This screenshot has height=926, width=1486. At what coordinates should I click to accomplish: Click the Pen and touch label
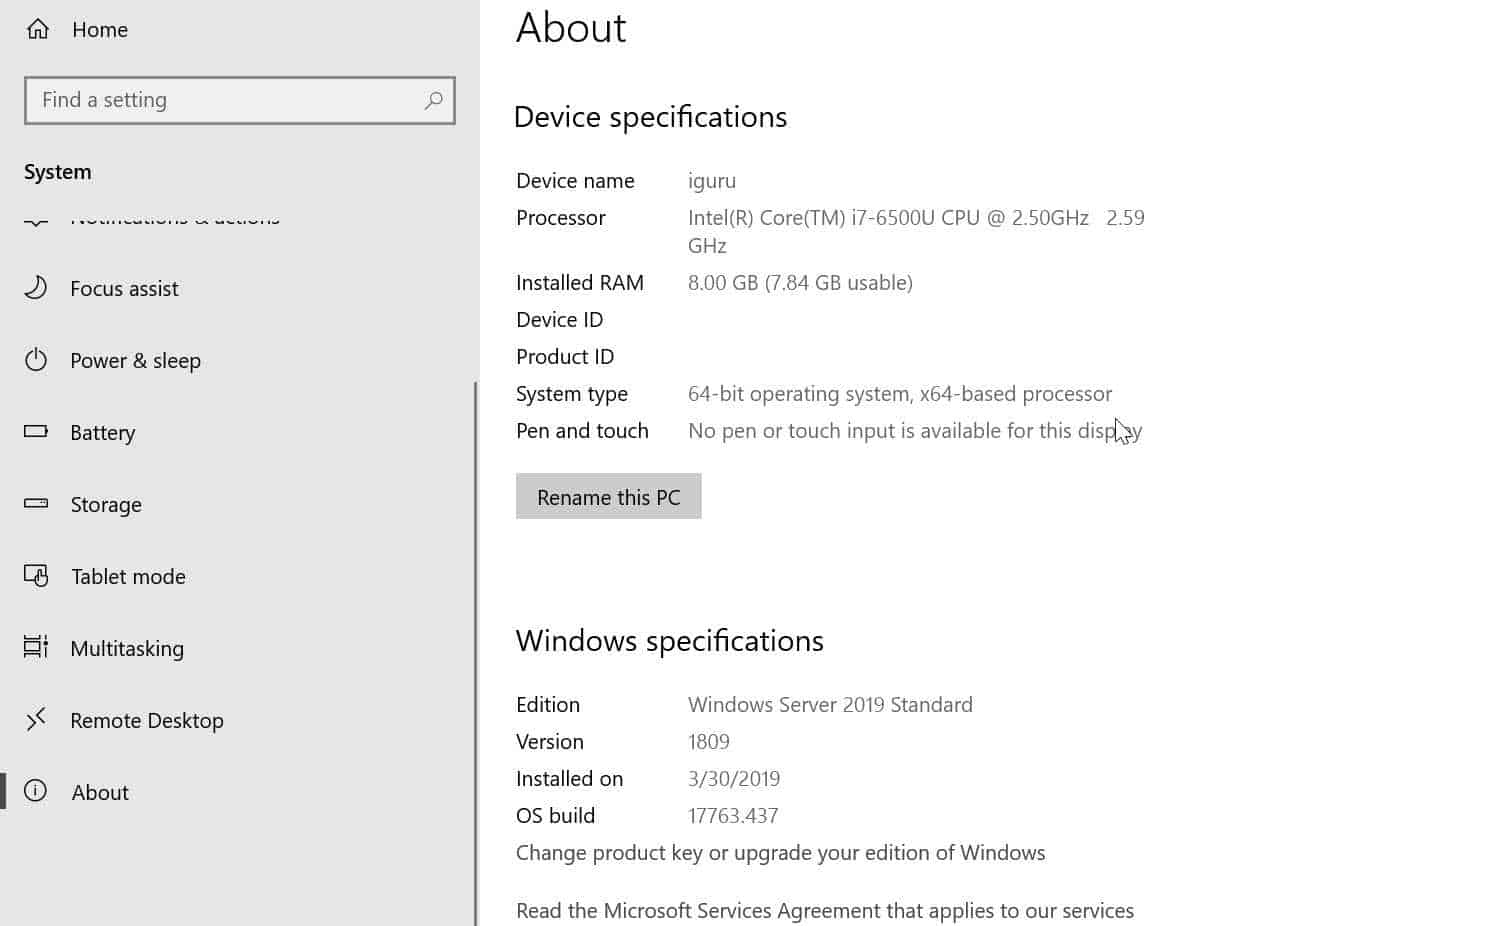coord(582,431)
